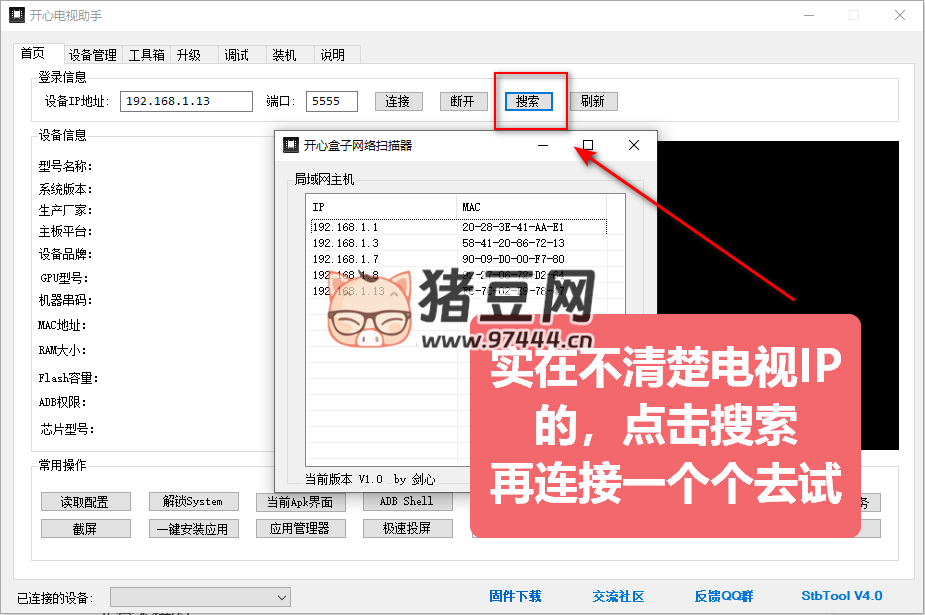Click the 解锁System unlock button
The image size is (925, 615).
pyautogui.click(x=193, y=501)
